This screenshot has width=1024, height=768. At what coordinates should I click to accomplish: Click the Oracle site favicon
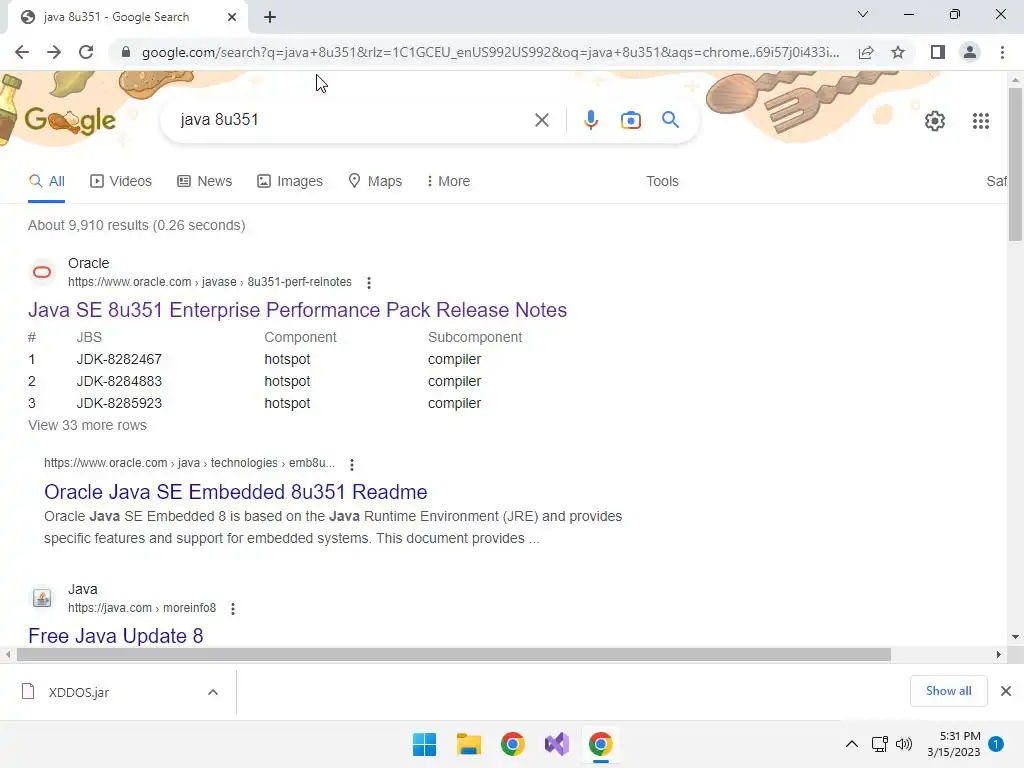point(42,272)
